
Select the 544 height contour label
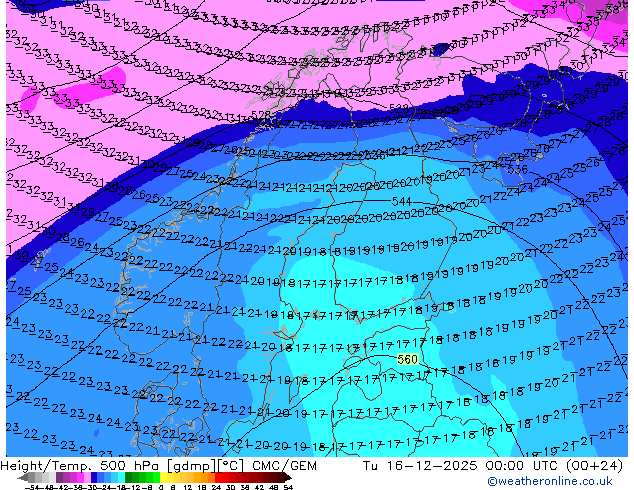coord(401,201)
